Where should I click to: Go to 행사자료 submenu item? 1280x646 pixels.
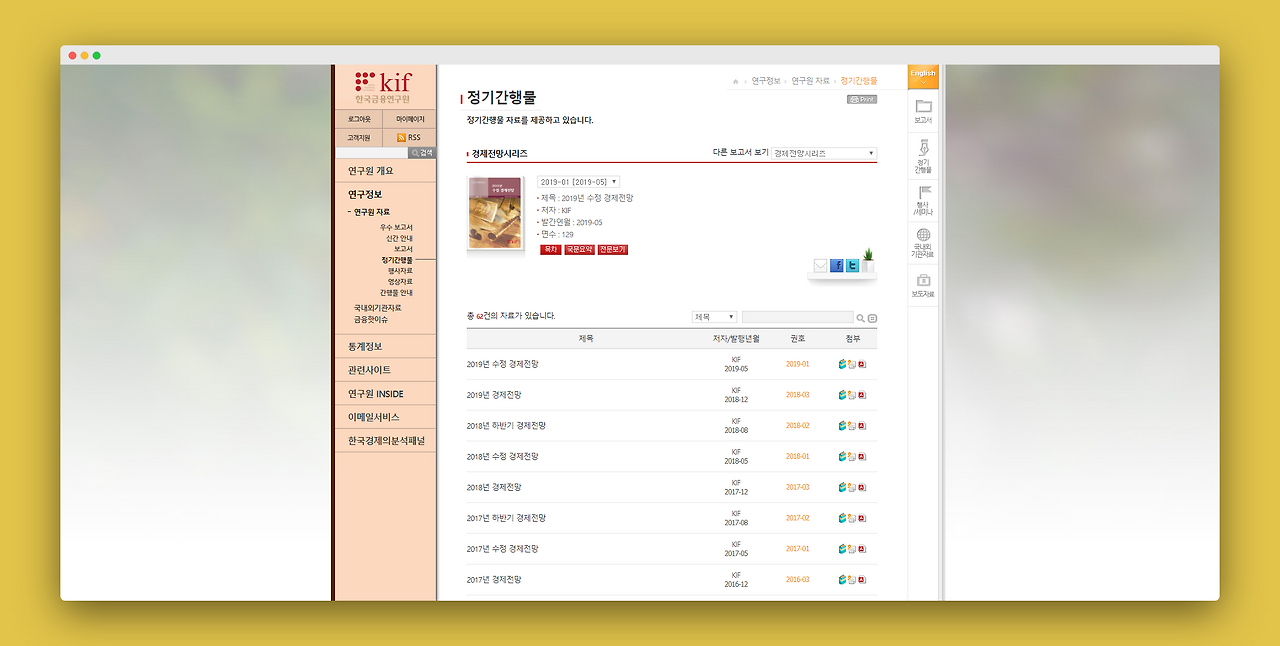click(400, 271)
